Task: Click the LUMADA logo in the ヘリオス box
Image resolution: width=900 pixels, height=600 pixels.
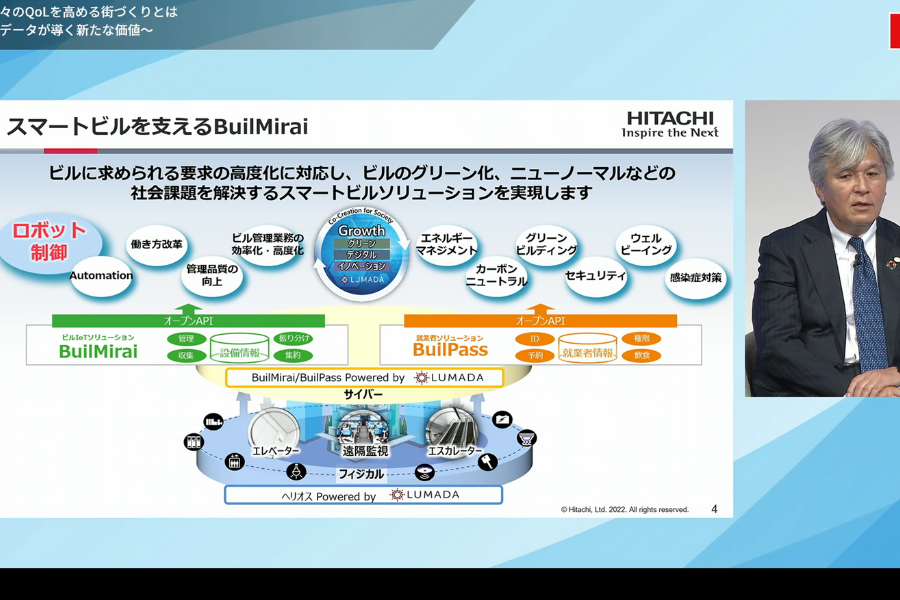Action: click(x=425, y=494)
